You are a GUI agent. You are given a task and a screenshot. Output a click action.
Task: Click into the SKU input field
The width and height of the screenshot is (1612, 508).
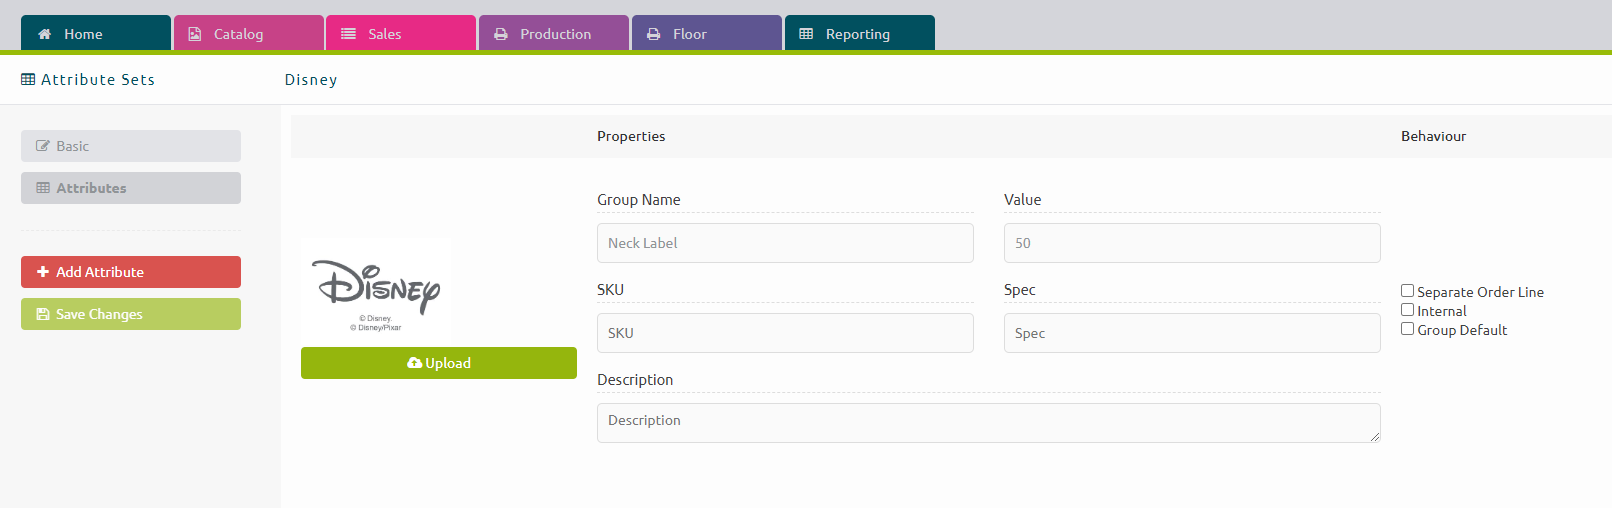click(x=785, y=333)
